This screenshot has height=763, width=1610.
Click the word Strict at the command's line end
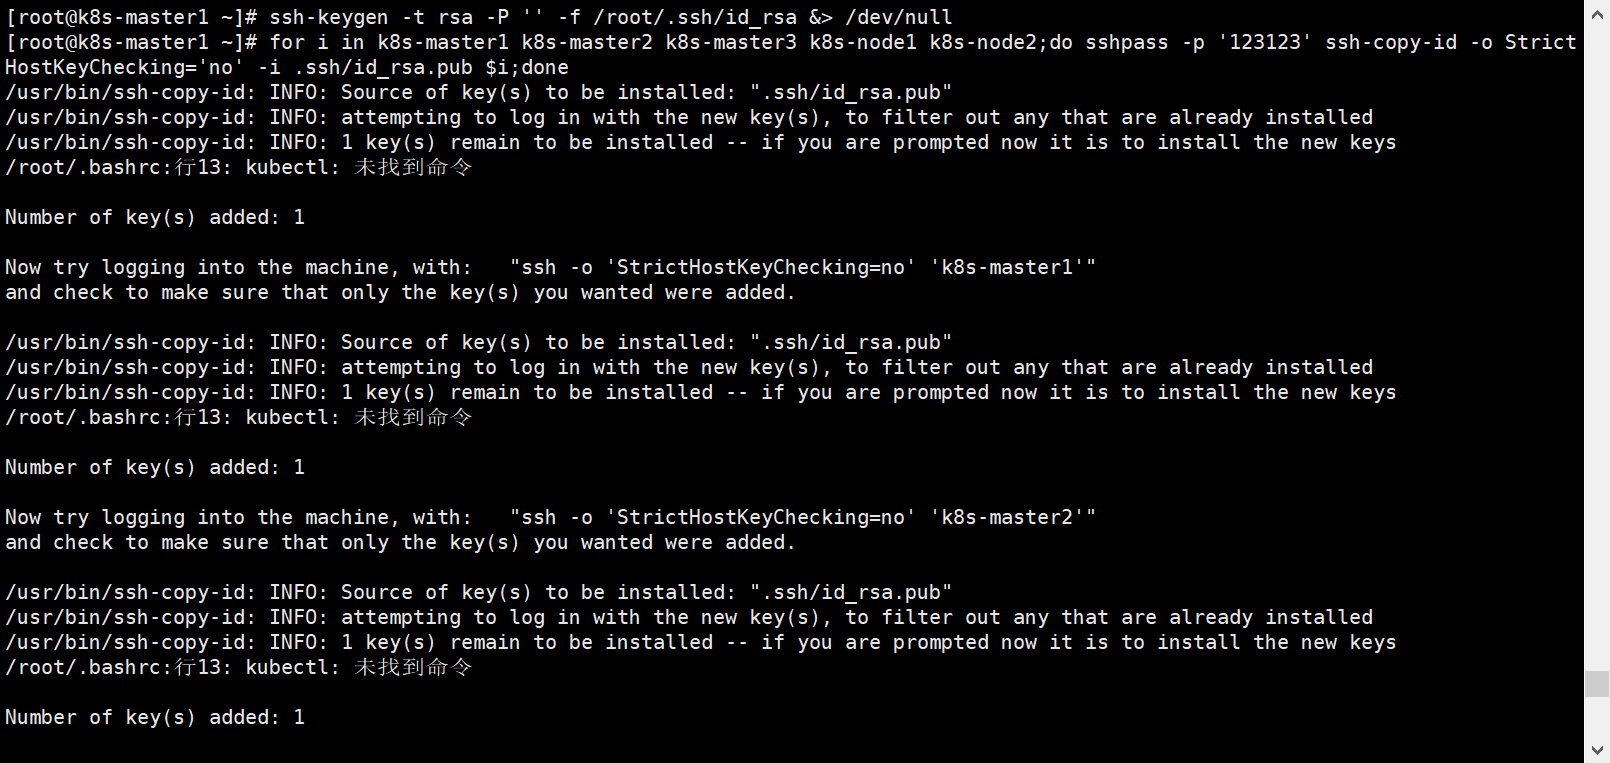point(1540,42)
